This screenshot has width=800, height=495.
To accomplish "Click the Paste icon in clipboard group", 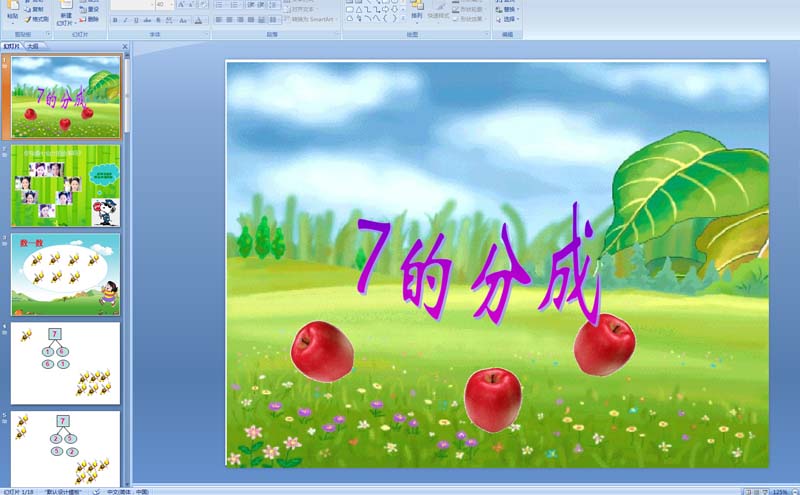I will 11,14.
